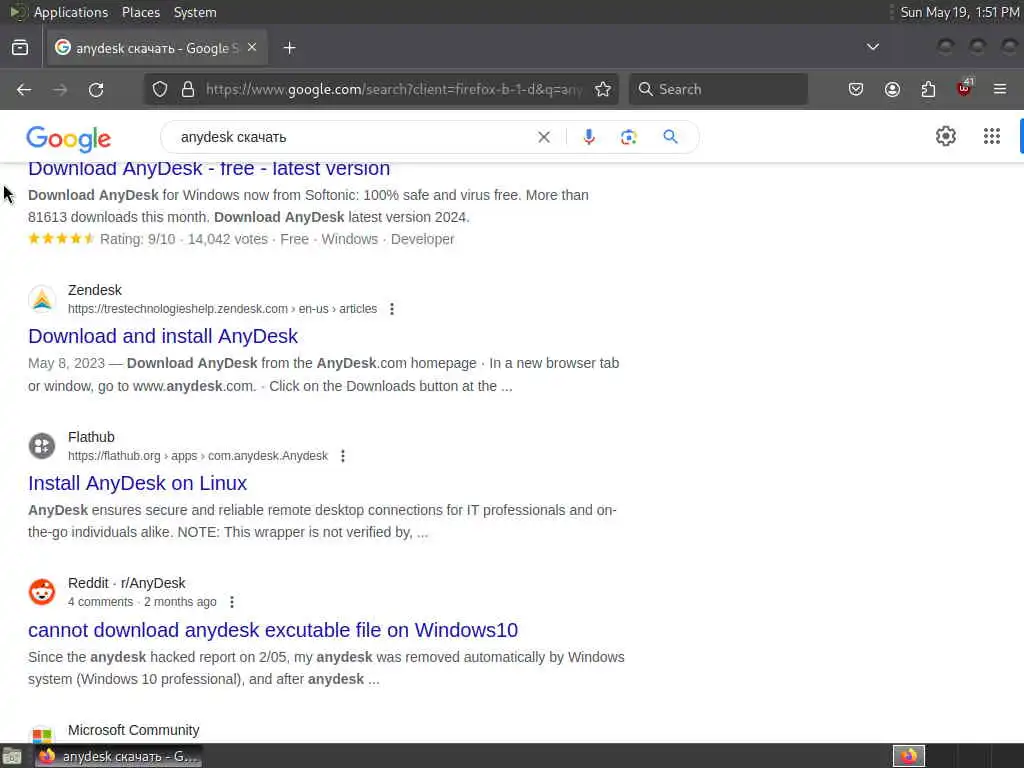Image resolution: width=1024 pixels, height=768 pixels.
Task: Open uBlock Origin extension icon
Action: click(x=964, y=89)
